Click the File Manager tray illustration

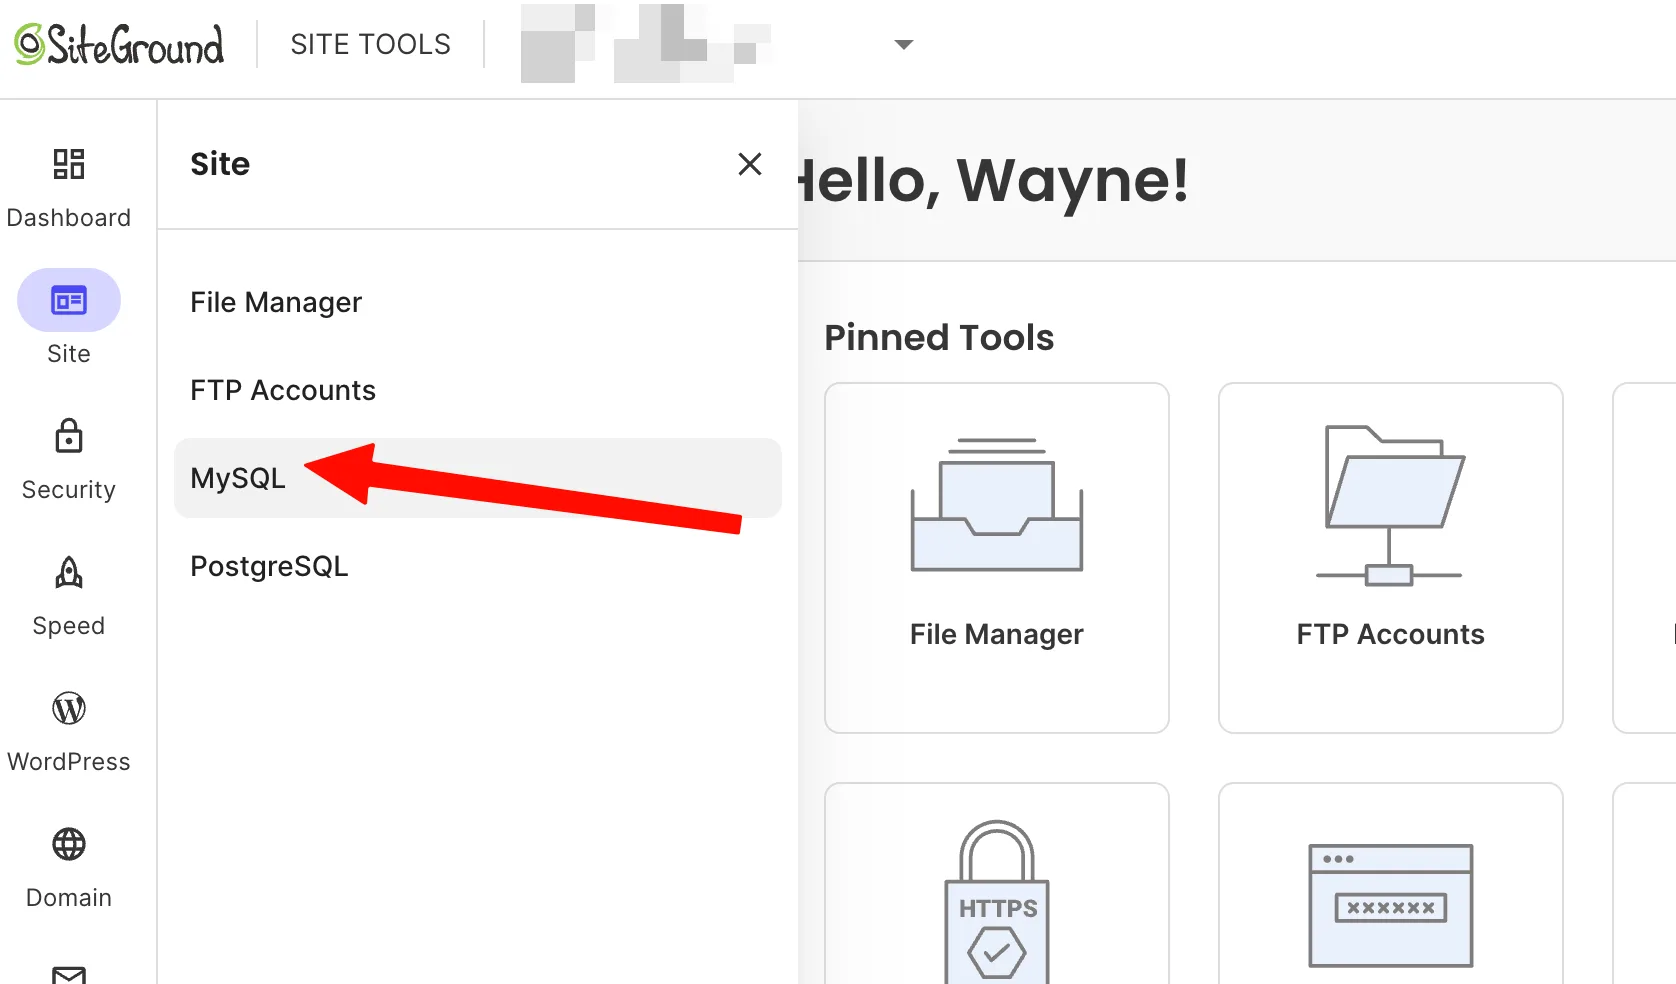pos(997,505)
